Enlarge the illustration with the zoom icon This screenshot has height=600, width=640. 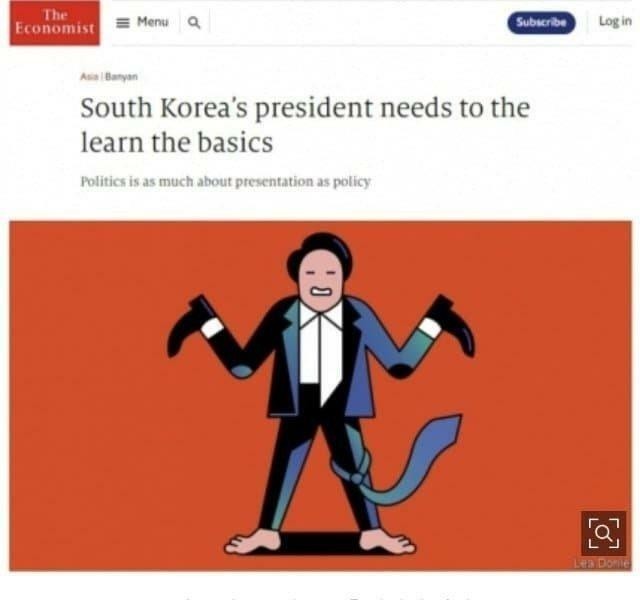click(604, 533)
